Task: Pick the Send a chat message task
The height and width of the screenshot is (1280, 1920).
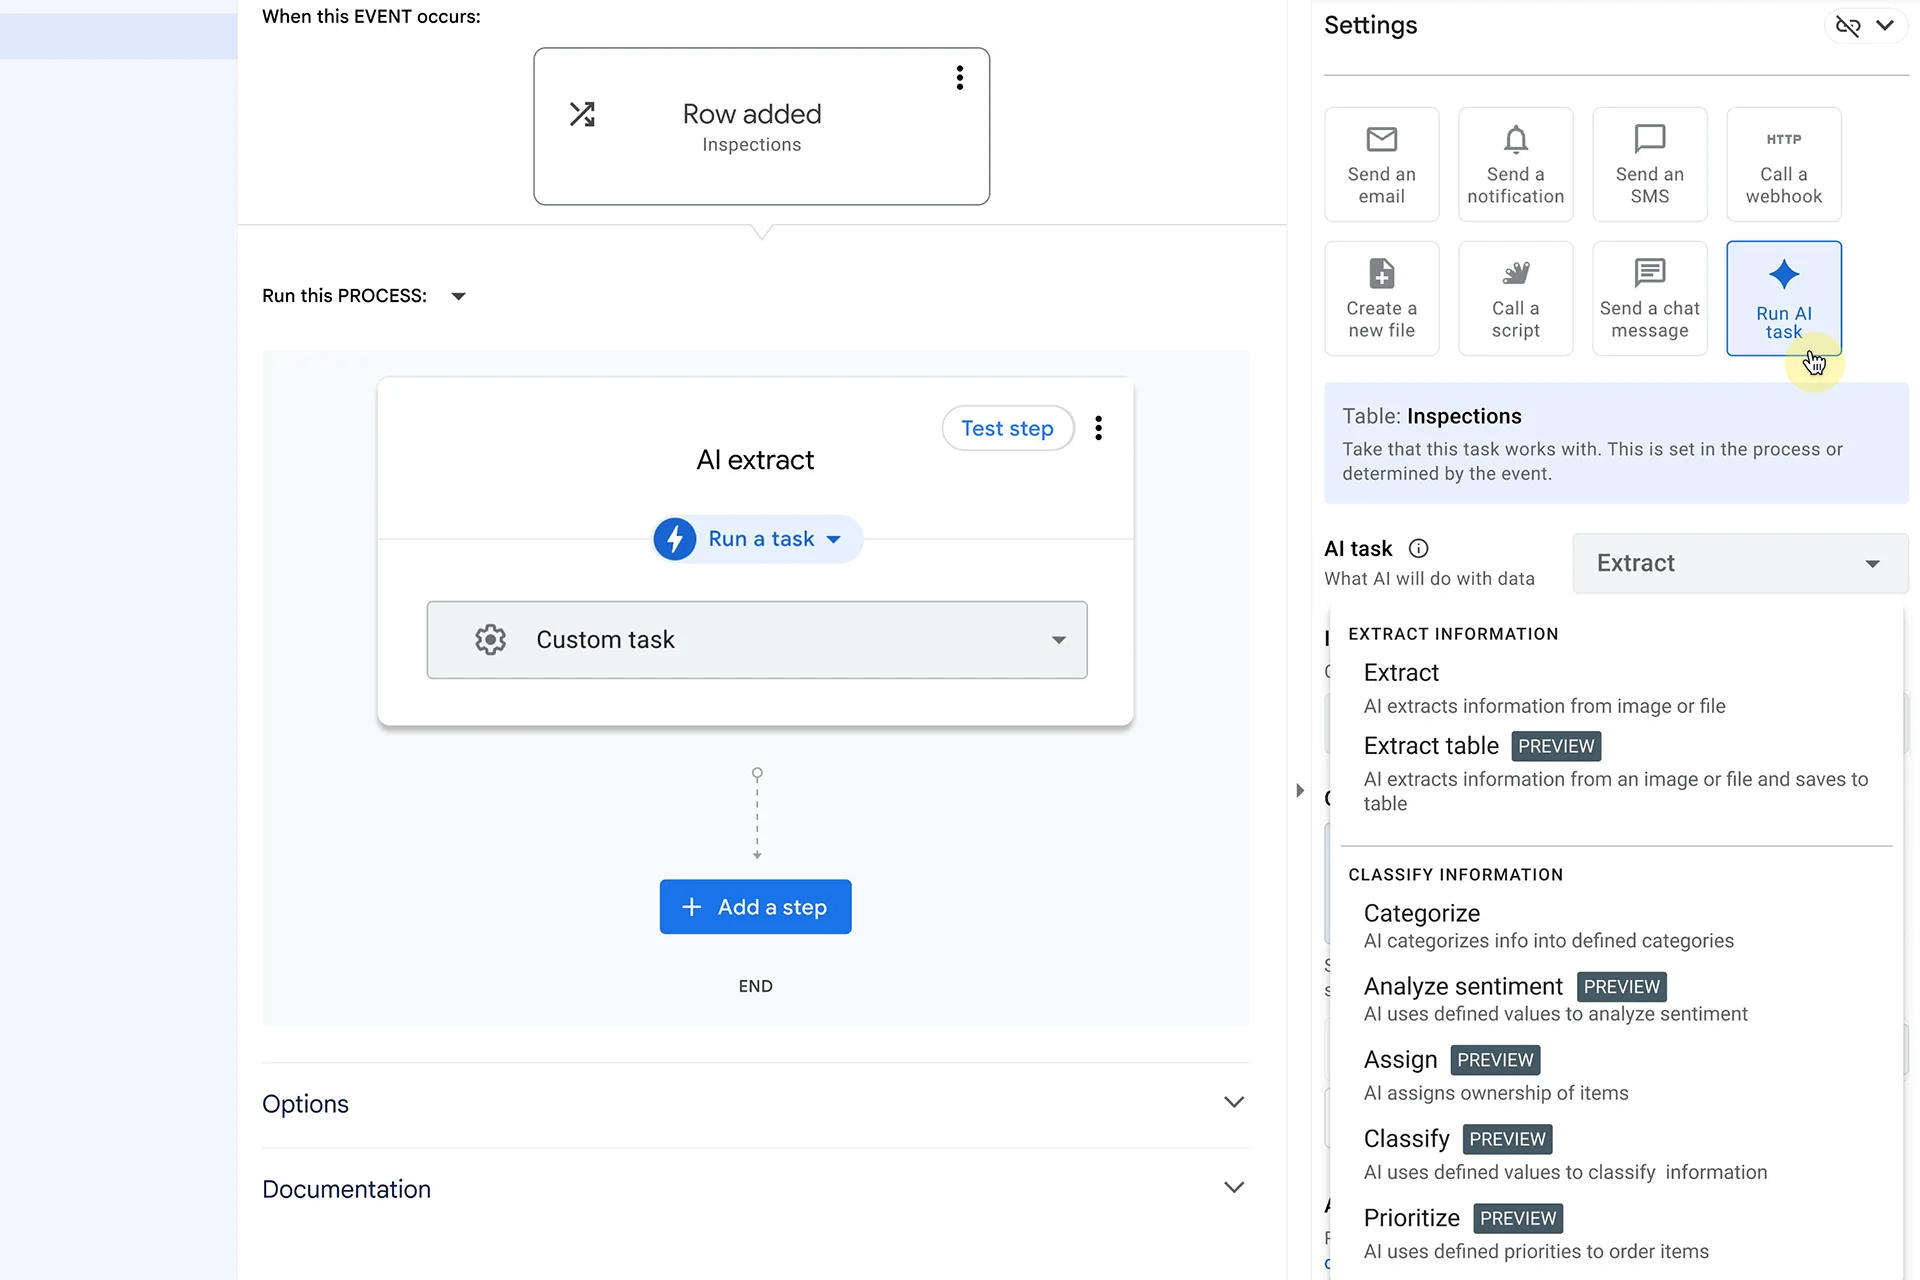Action: (1649, 298)
